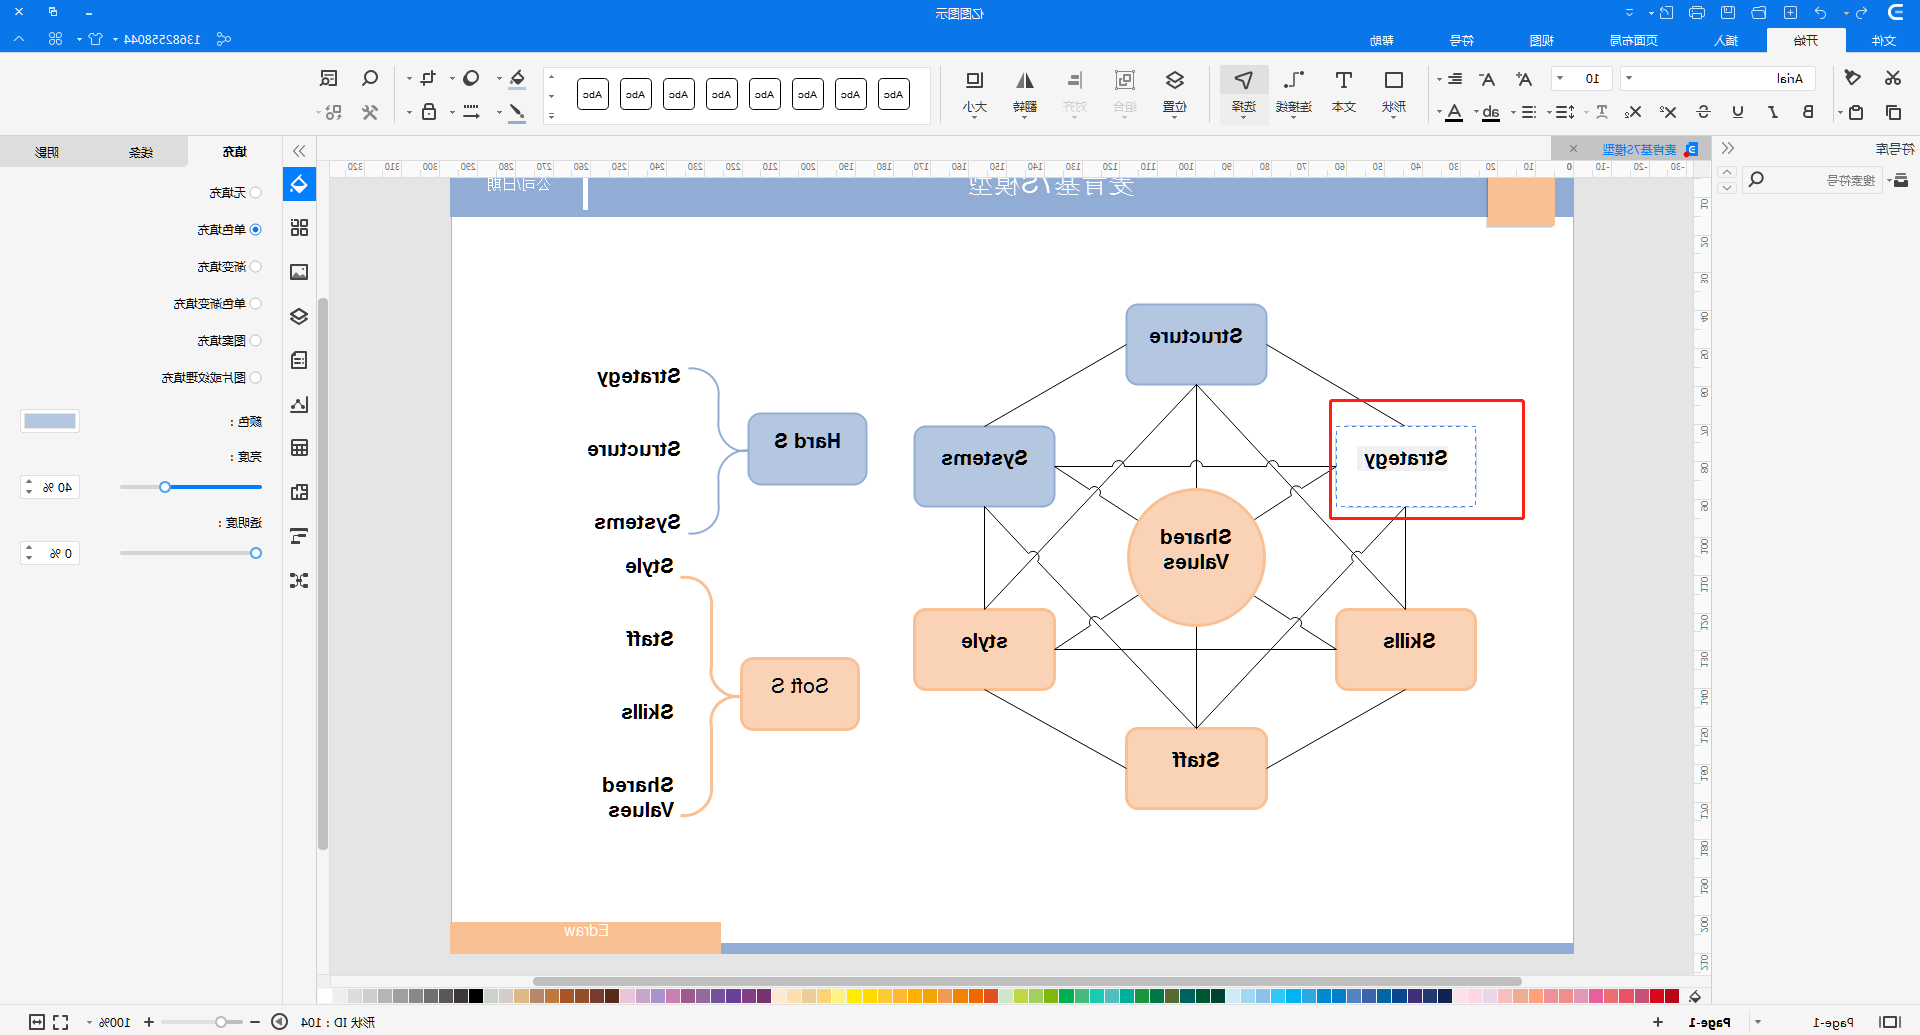Click the Cut scissors icon

[1892, 78]
